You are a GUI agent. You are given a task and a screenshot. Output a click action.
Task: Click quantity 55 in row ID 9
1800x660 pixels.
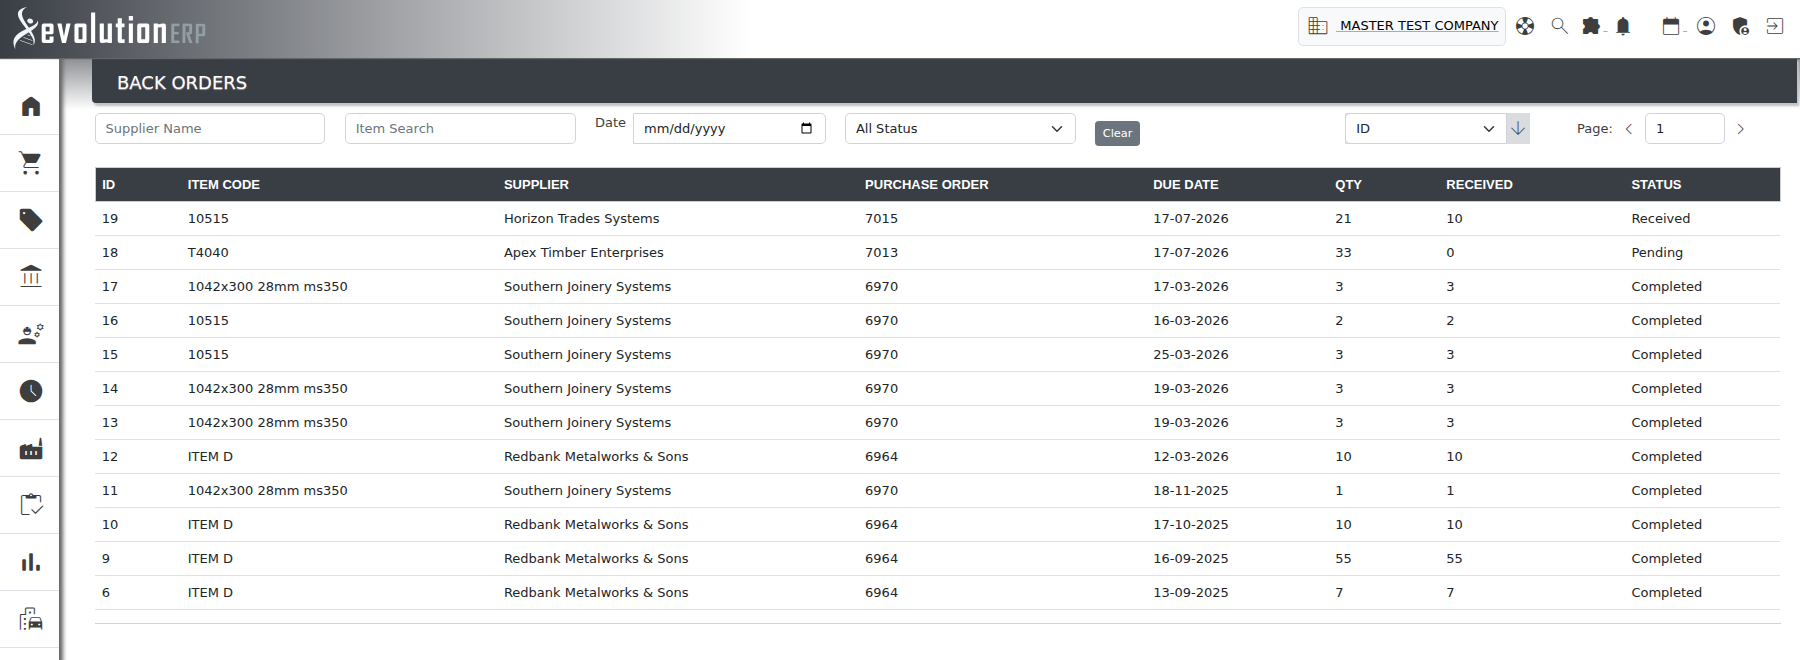1343,559
